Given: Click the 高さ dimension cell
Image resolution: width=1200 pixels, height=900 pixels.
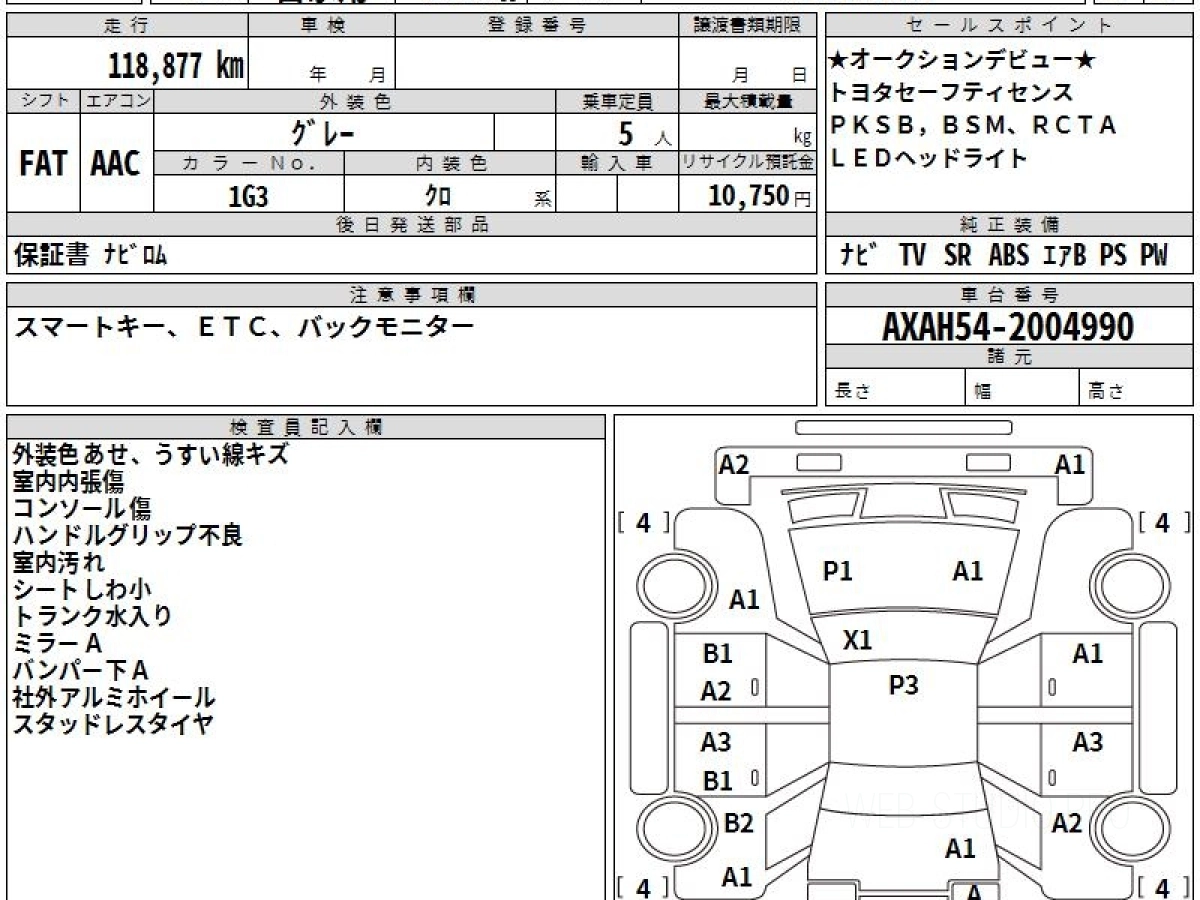Looking at the screenshot, I should [1137, 388].
